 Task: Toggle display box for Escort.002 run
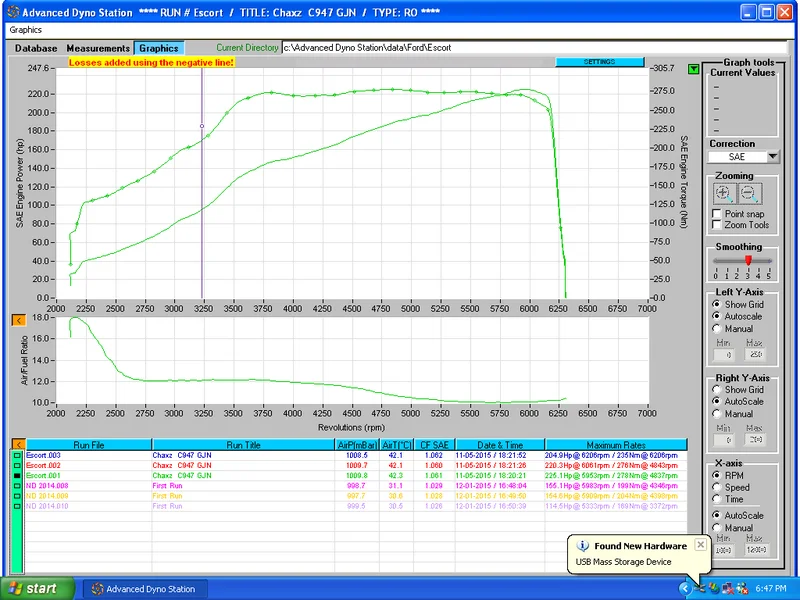click(17, 466)
